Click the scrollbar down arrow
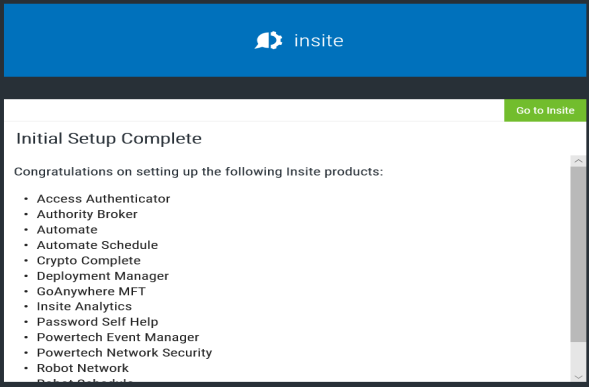The height and width of the screenshot is (387, 589). pyautogui.click(x=578, y=377)
